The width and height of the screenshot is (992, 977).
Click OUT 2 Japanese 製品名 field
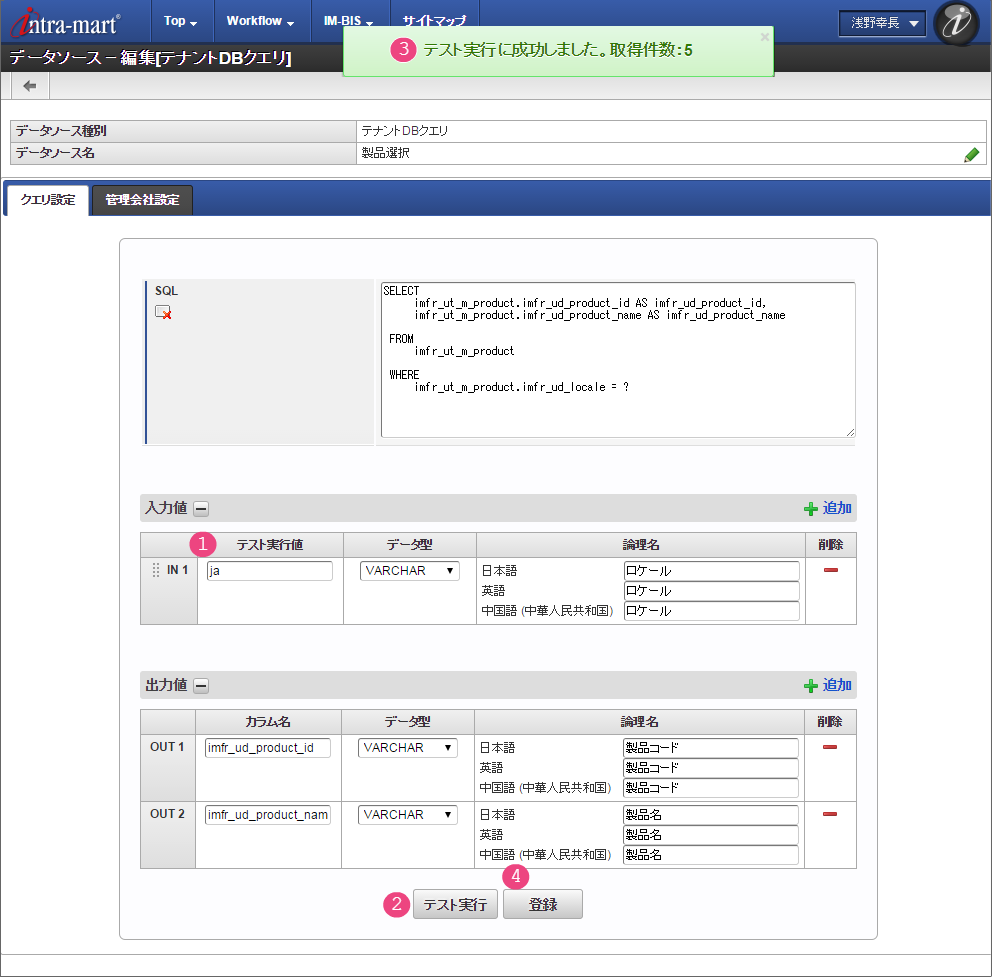tap(710, 815)
